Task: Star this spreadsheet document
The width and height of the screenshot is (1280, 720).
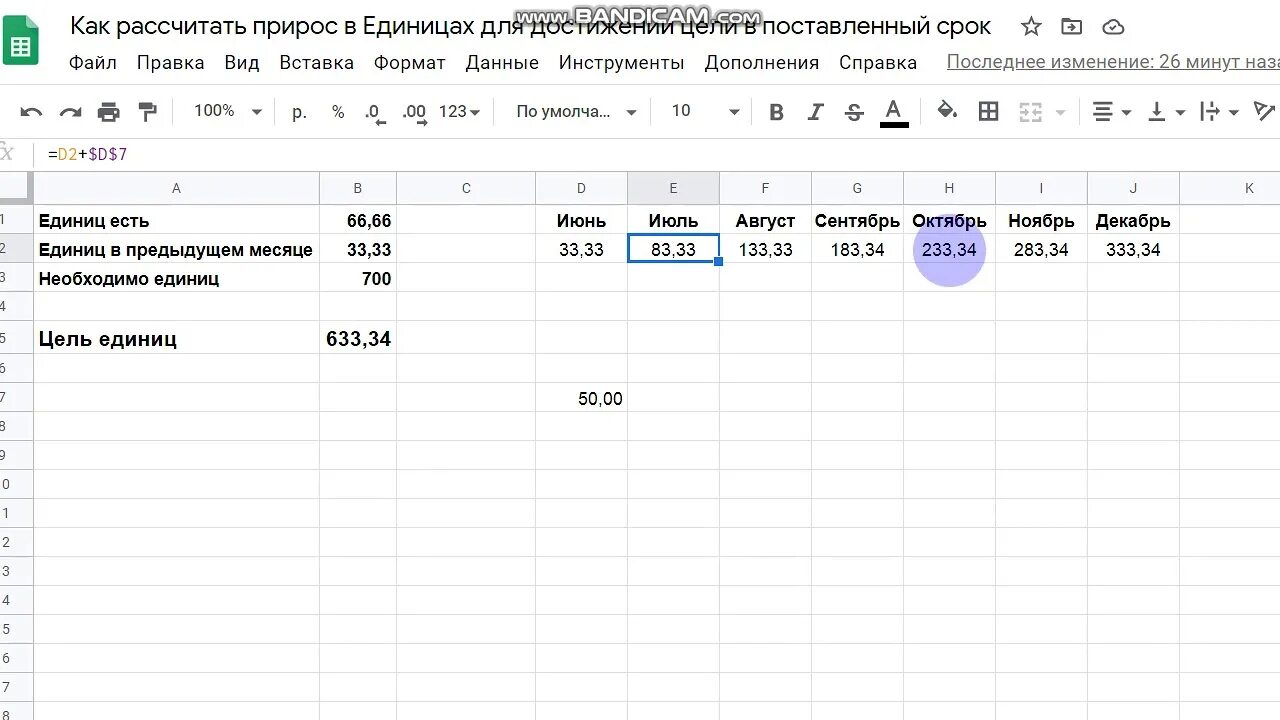Action: click(1031, 27)
